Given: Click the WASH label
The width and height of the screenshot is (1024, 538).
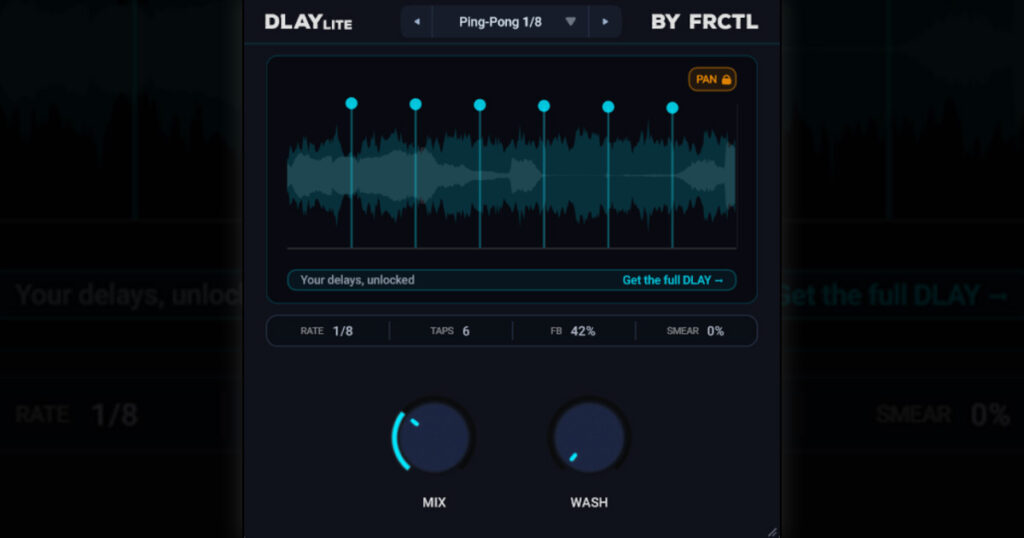Looking at the screenshot, I should [x=589, y=503].
